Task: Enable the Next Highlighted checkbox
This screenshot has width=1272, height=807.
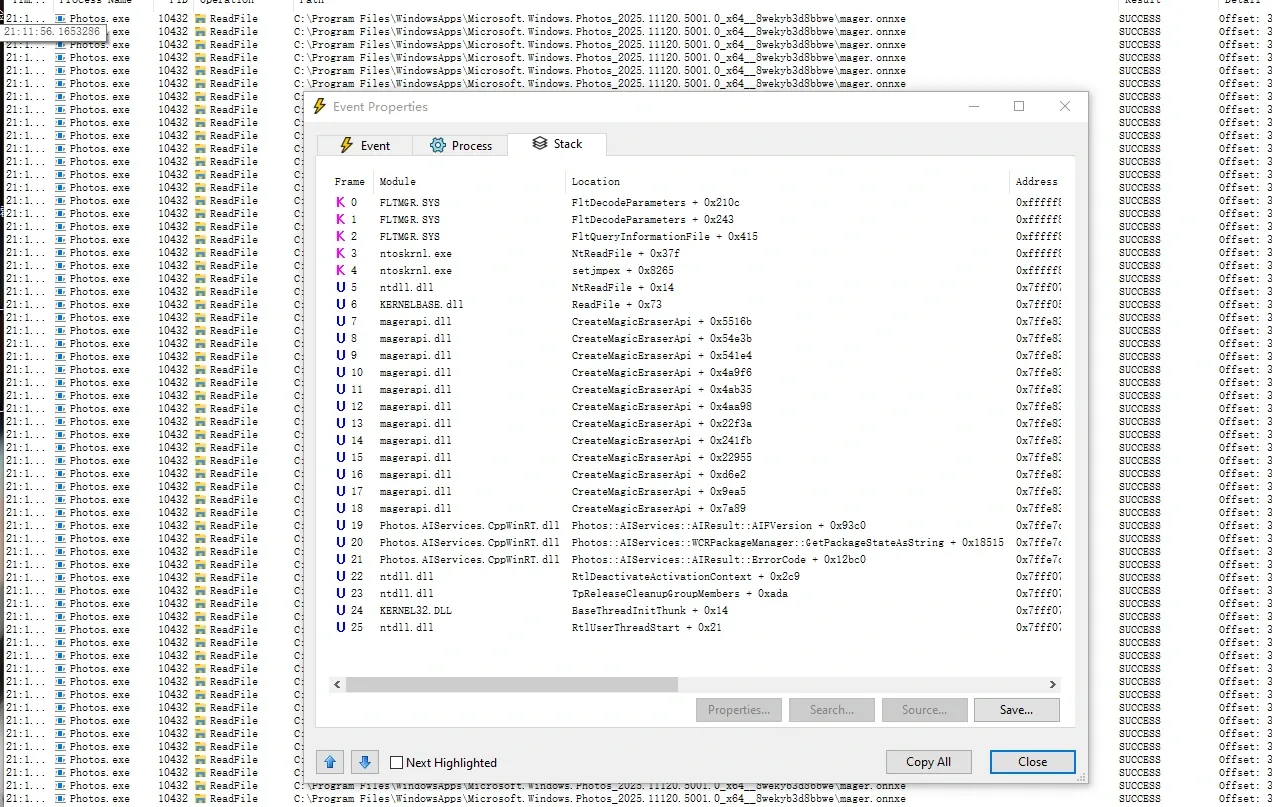Action: (x=396, y=762)
